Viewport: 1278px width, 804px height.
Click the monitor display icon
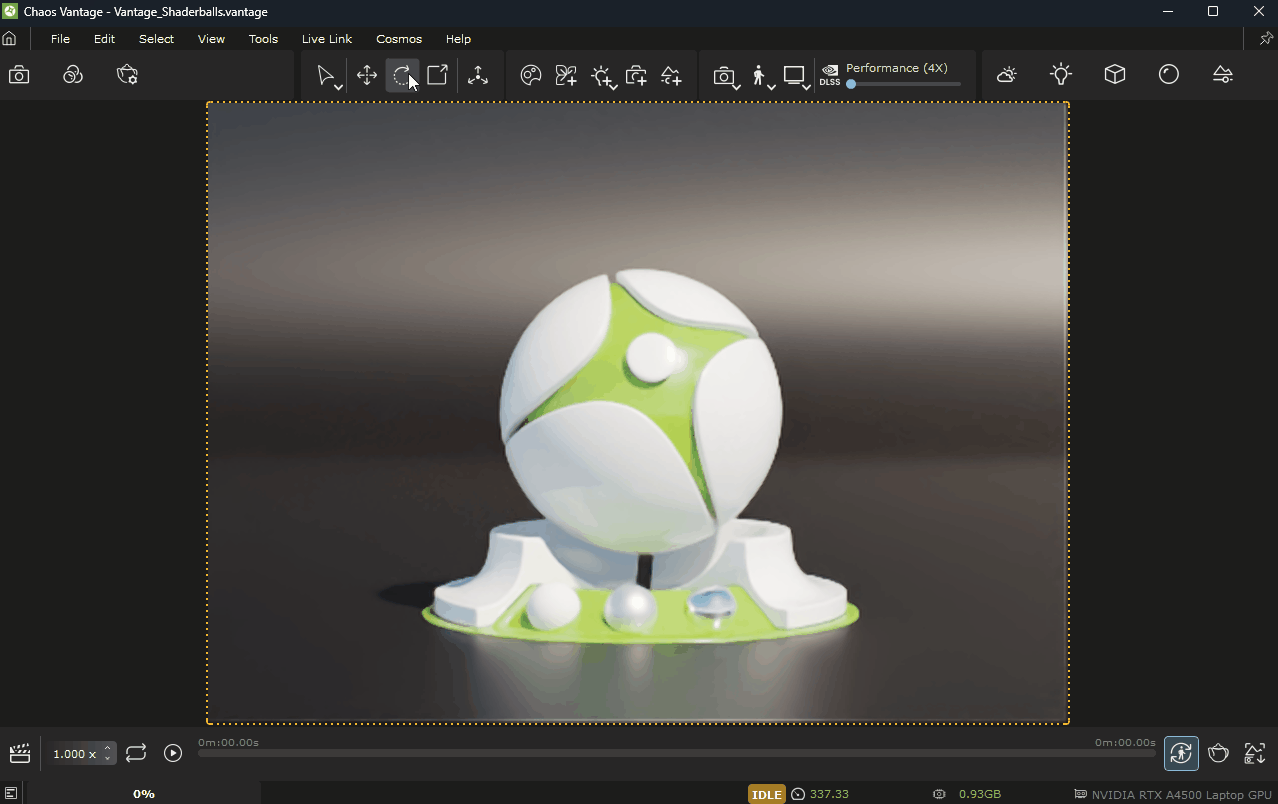coord(794,75)
